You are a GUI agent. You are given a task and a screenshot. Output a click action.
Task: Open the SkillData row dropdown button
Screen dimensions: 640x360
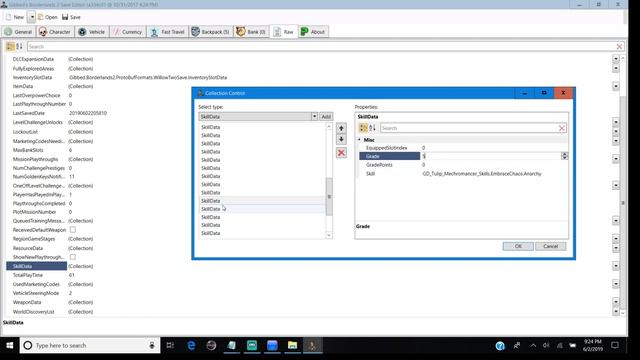pyautogui.click(x=616, y=266)
